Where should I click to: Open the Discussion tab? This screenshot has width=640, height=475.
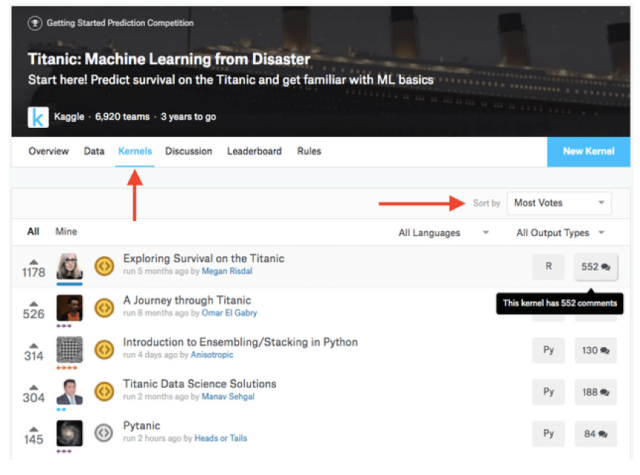pos(189,151)
